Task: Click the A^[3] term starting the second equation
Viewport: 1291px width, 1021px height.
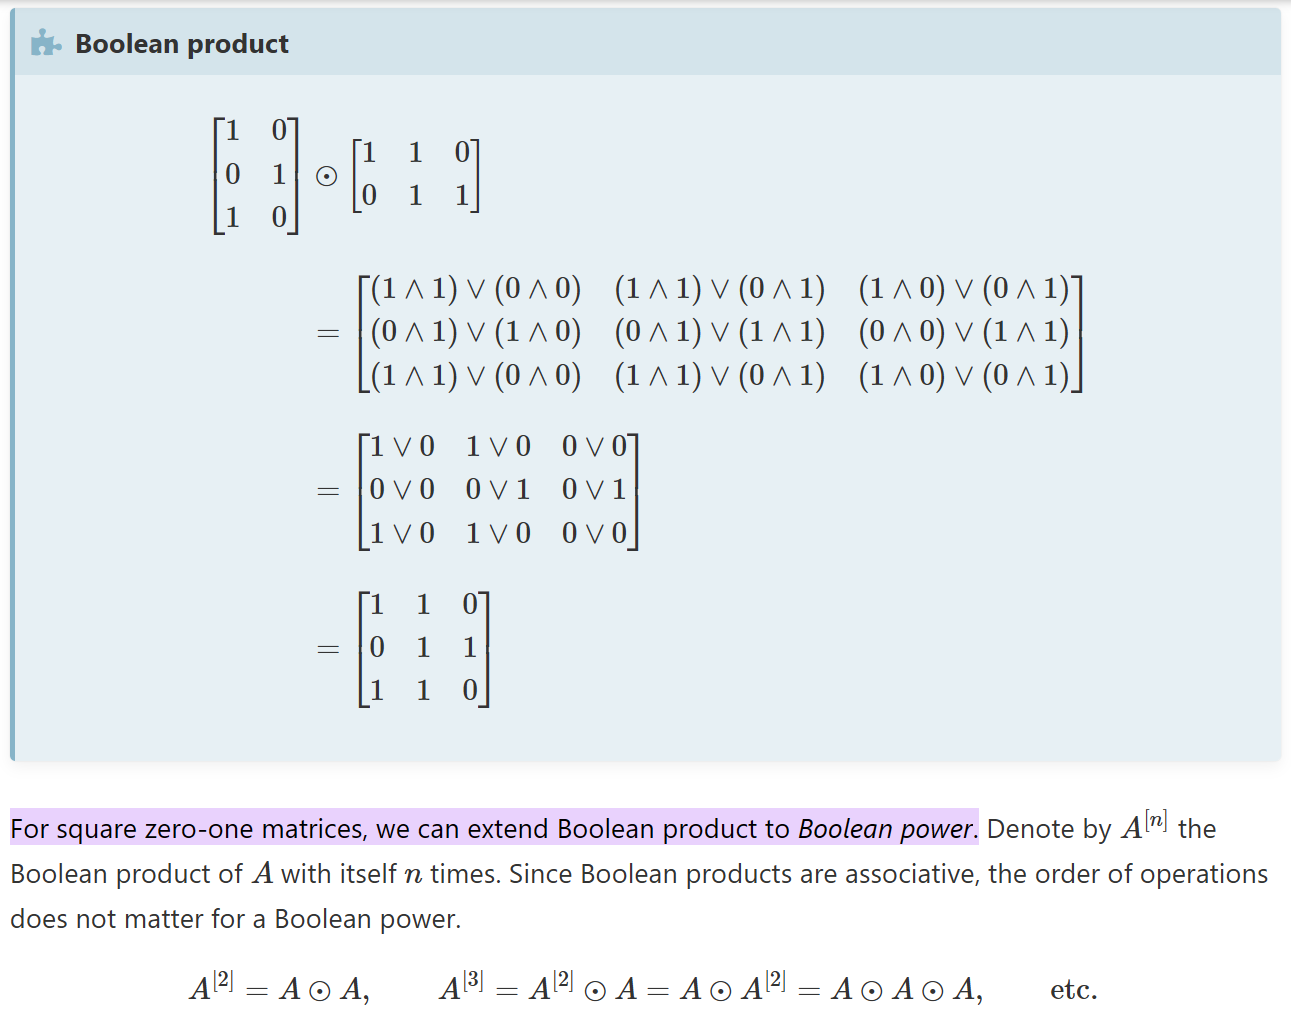Action: click(x=461, y=987)
